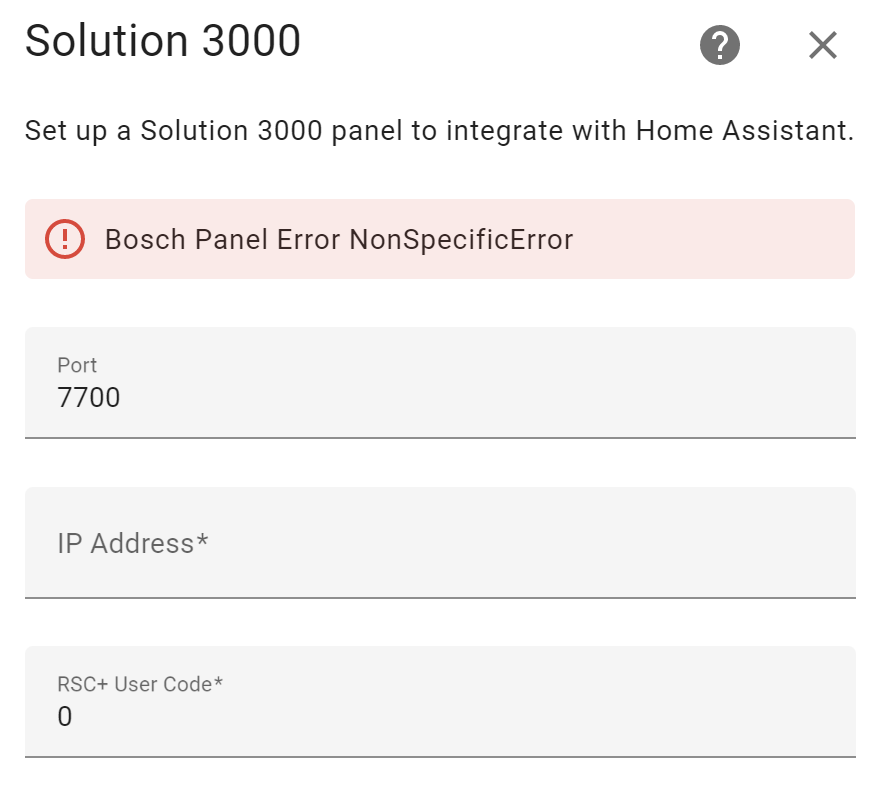The image size is (888, 790).
Task: Click the exclamation mark in the error banner
Action: (x=64, y=239)
